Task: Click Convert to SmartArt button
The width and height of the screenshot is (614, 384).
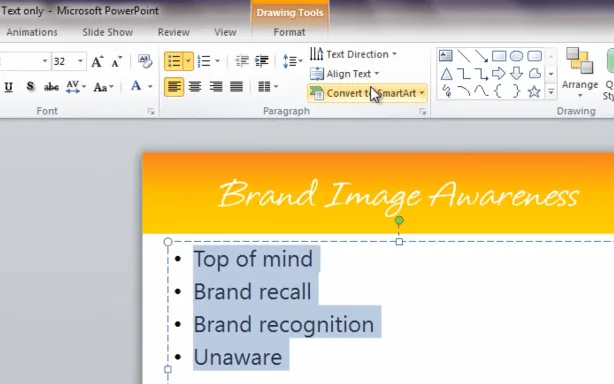Action: pos(367,93)
